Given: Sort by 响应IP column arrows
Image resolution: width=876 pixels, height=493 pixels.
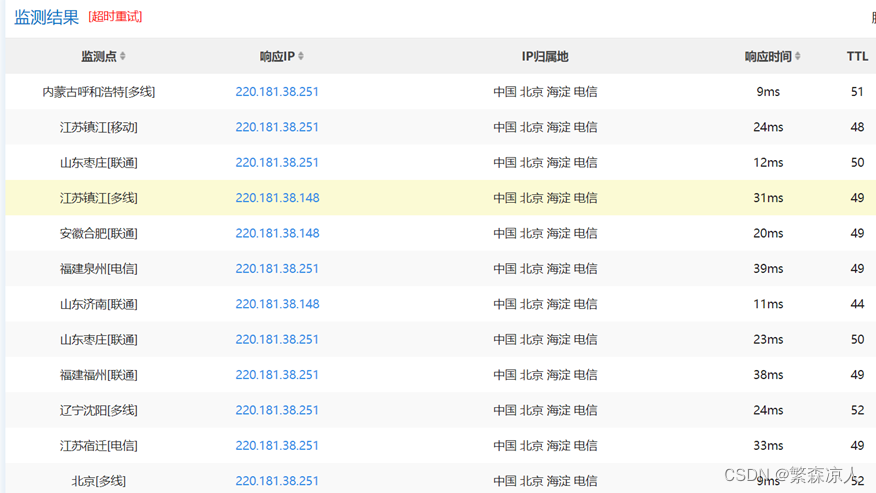Looking at the screenshot, I should click(x=301, y=56).
